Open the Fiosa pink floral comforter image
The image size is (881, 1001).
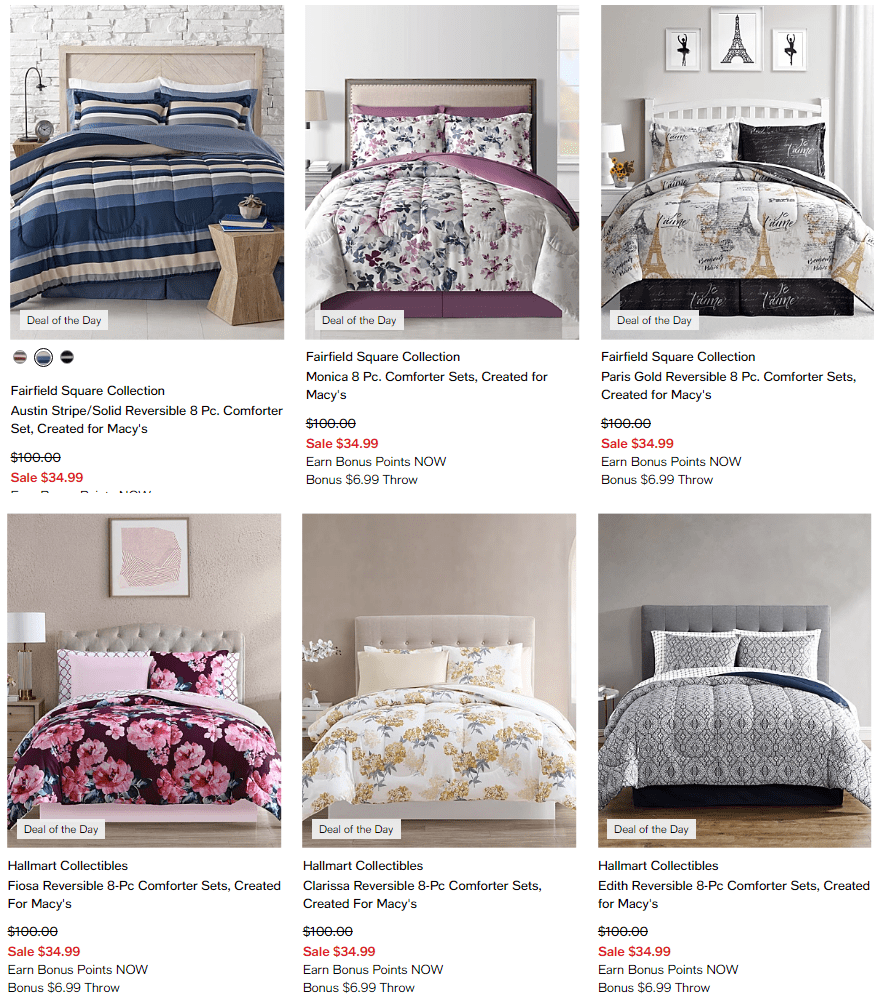coord(144,681)
